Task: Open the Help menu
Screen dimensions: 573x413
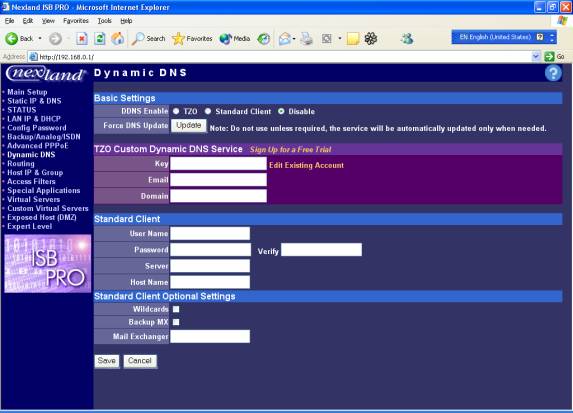Action: pos(126,21)
